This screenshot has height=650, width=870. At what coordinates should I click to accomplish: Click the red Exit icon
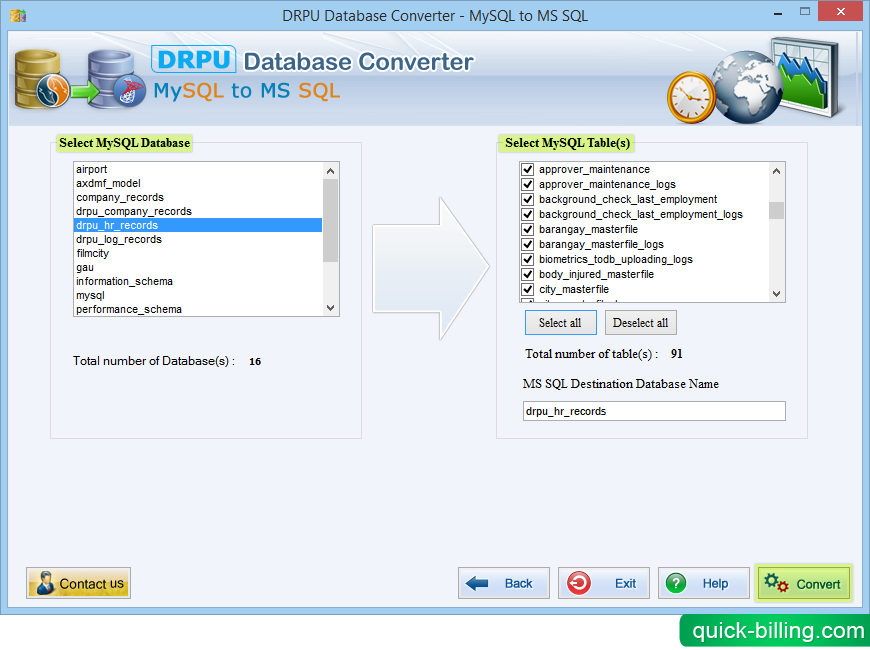pos(578,583)
